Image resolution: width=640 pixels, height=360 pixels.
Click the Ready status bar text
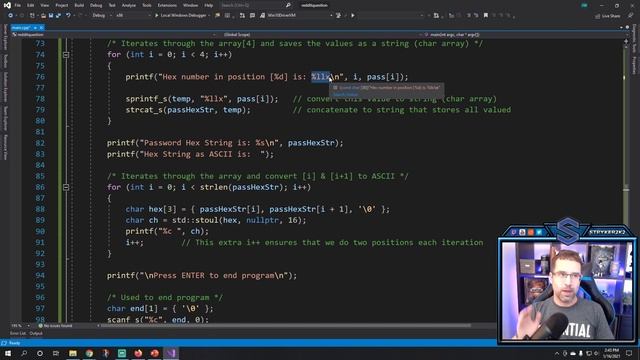tap(15, 343)
